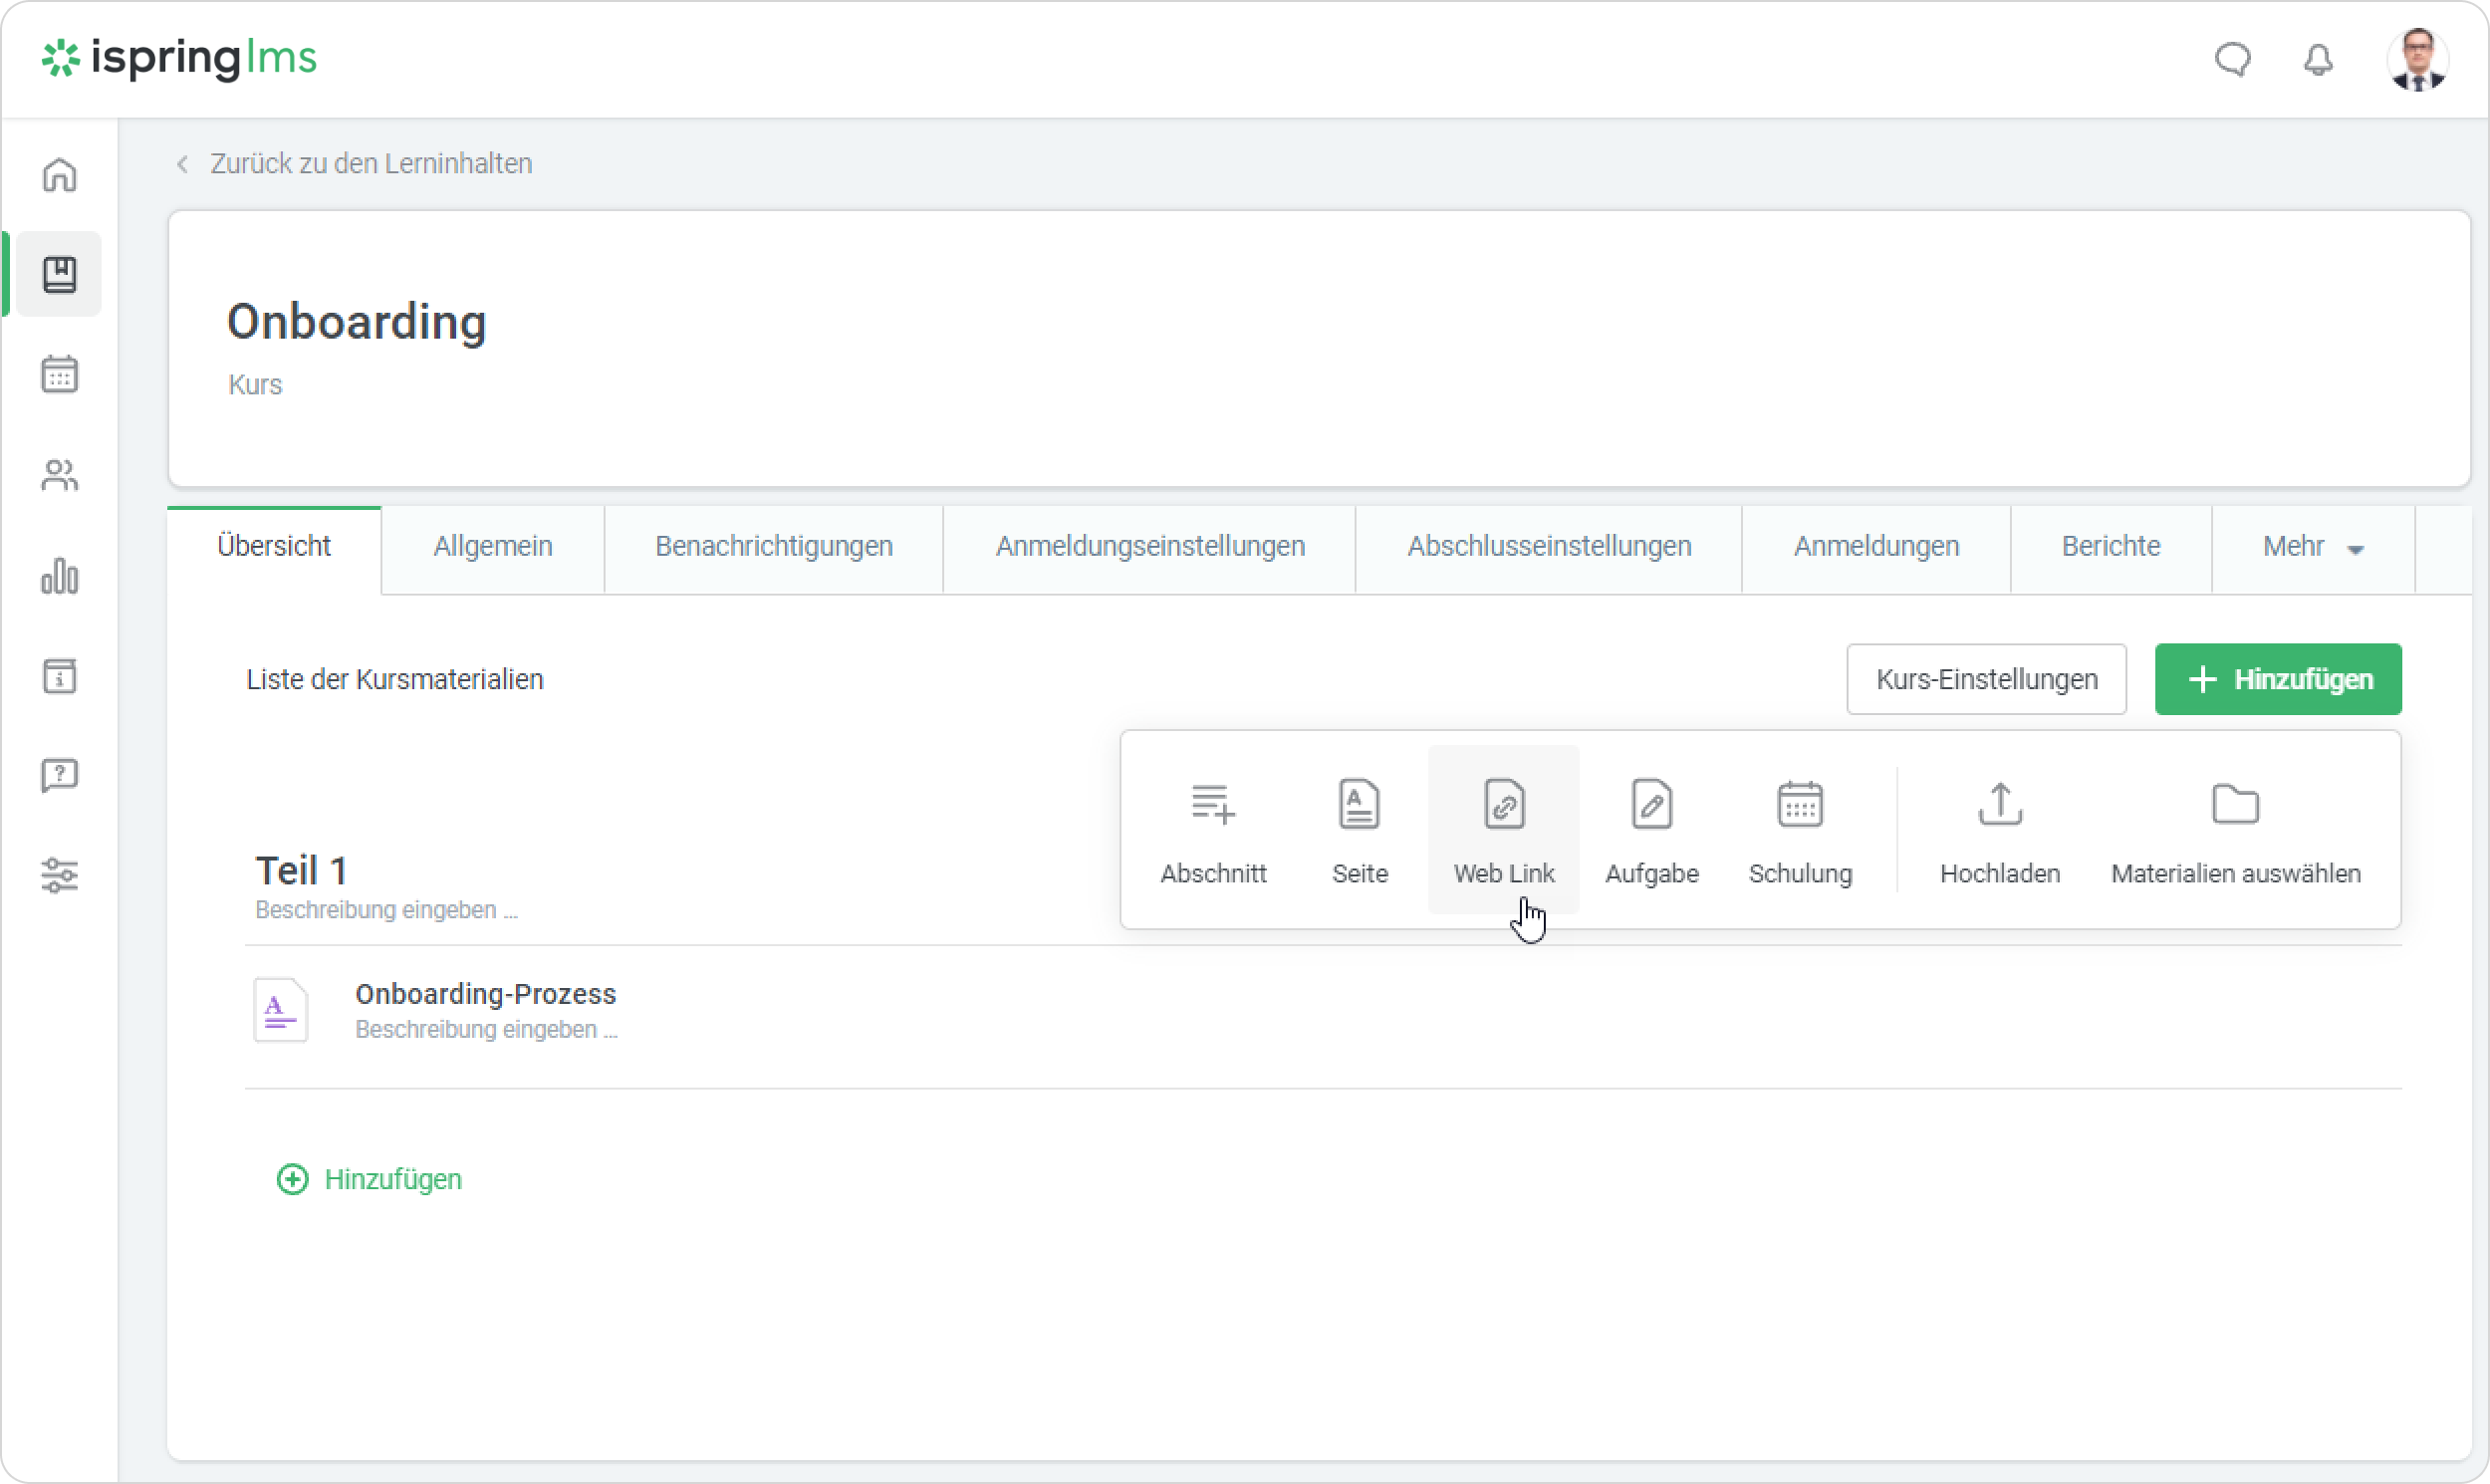Open the settings sliders sidebar icon
Image resolution: width=2490 pixels, height=1484 pixels.
[59, 875]
